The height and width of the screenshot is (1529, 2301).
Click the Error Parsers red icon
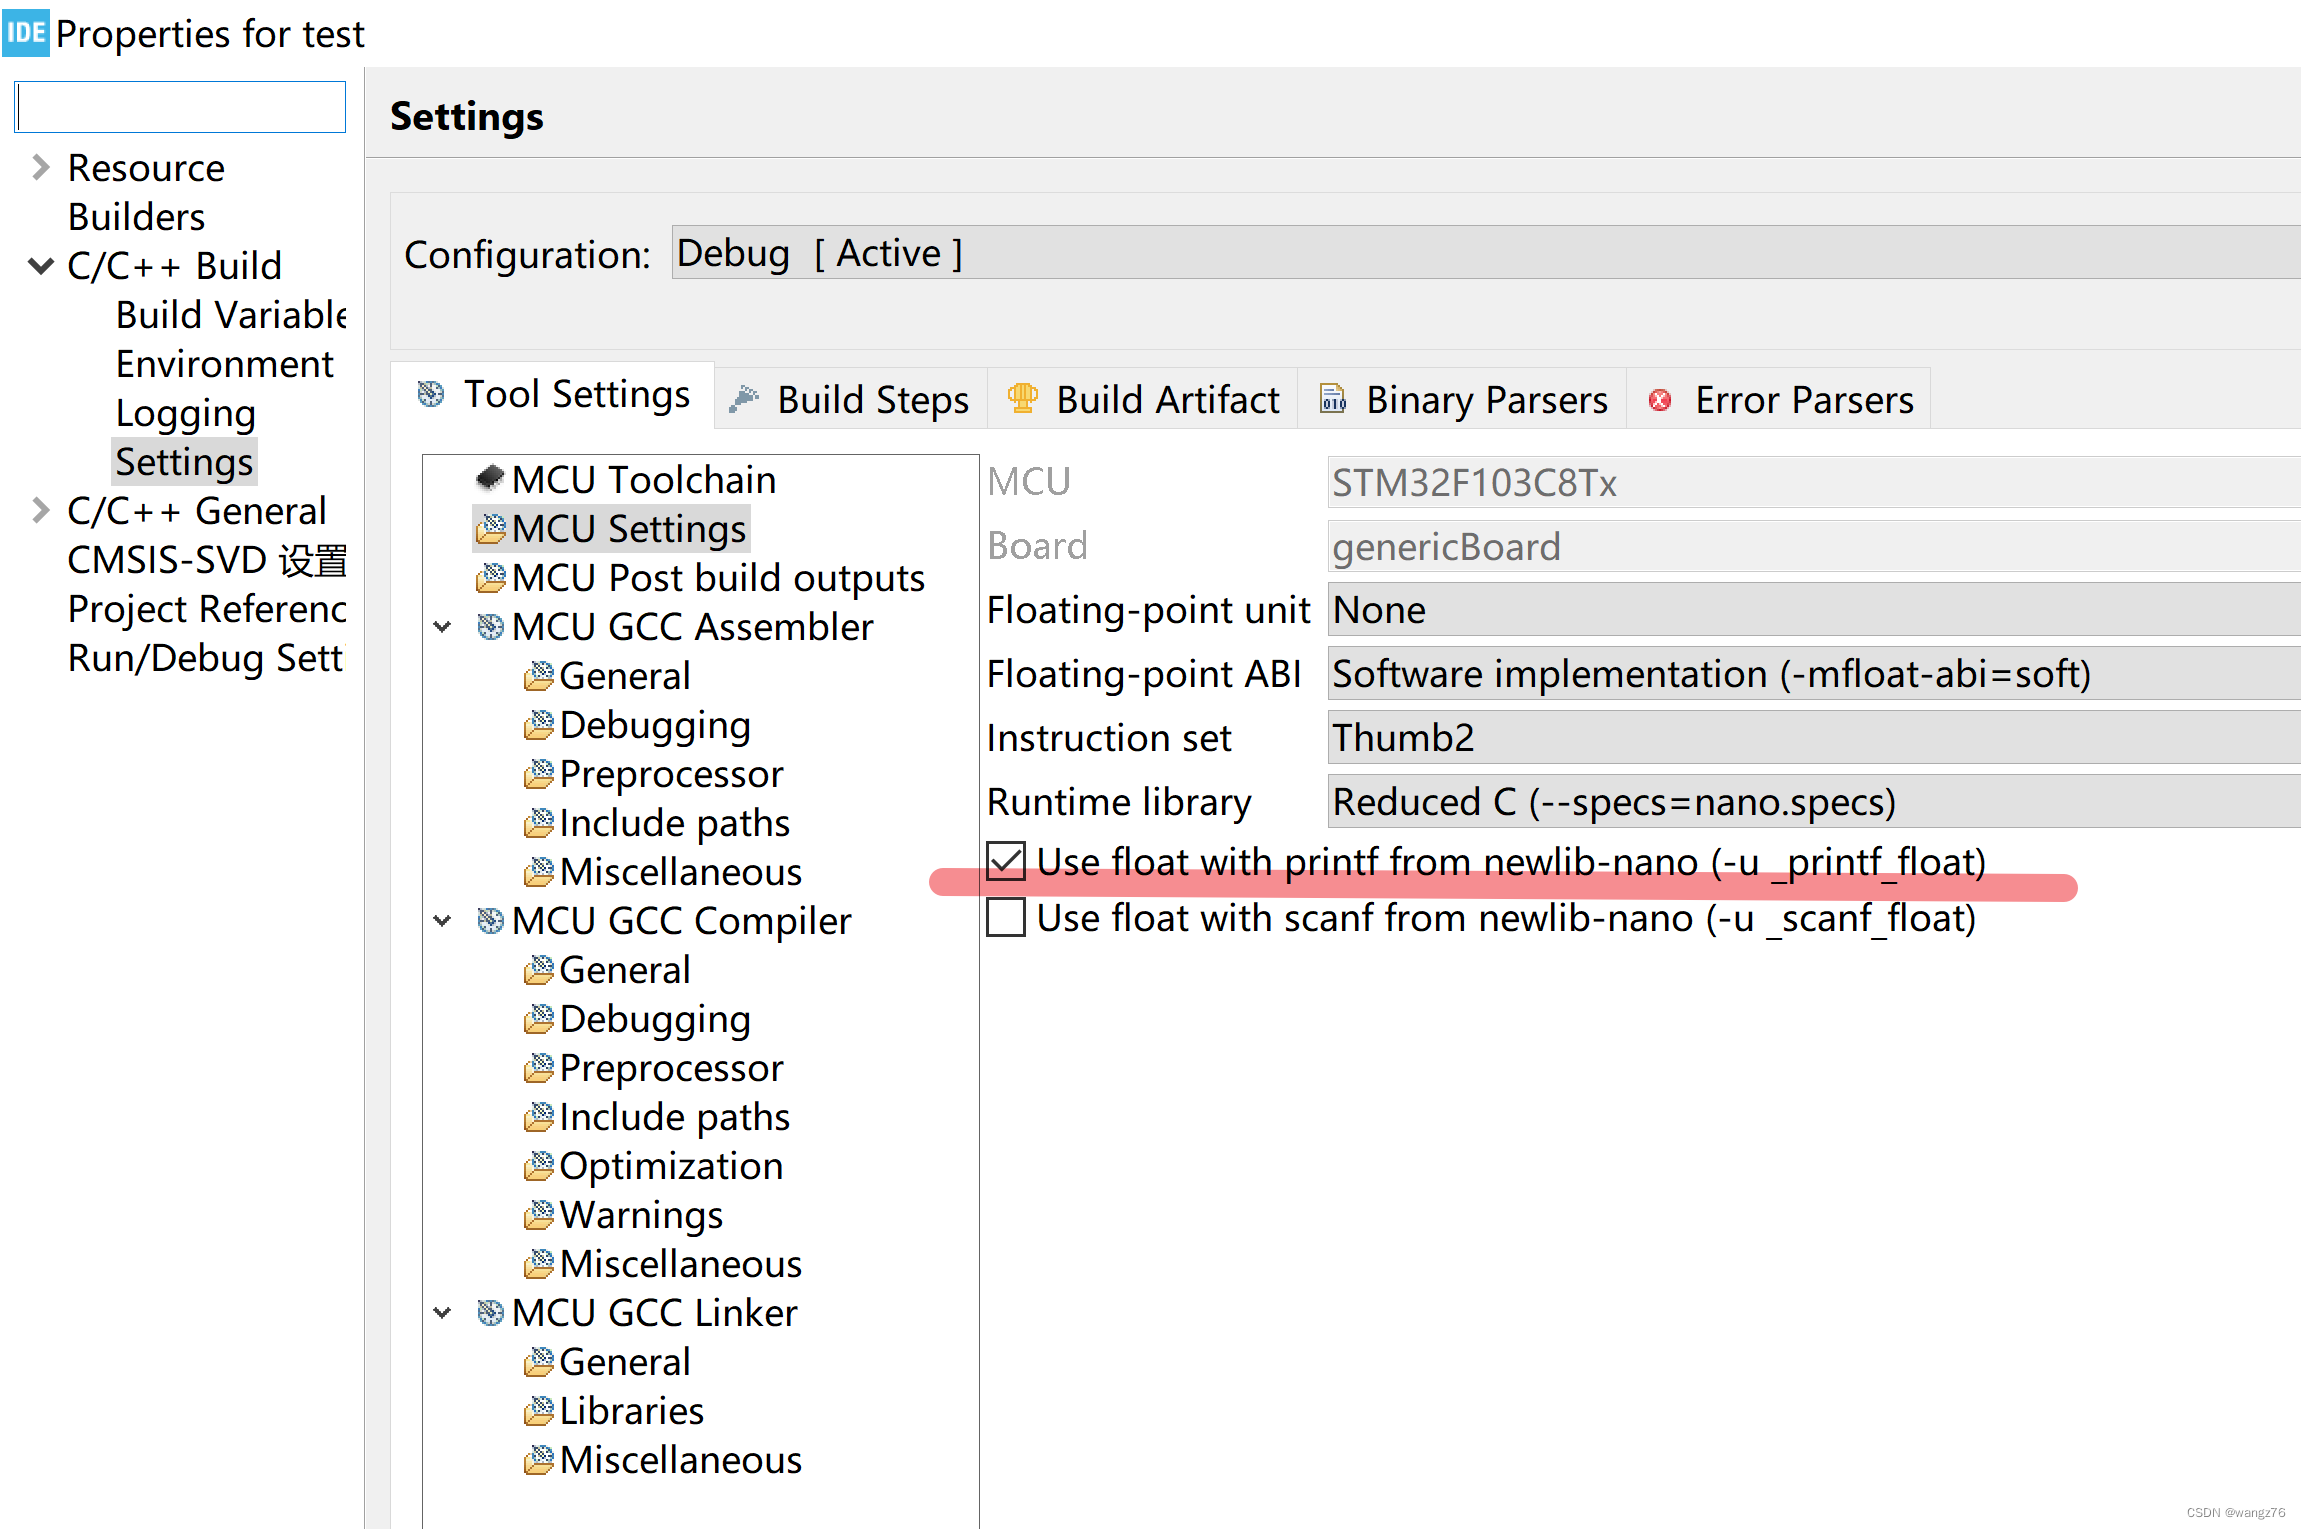click(1660, 400)
